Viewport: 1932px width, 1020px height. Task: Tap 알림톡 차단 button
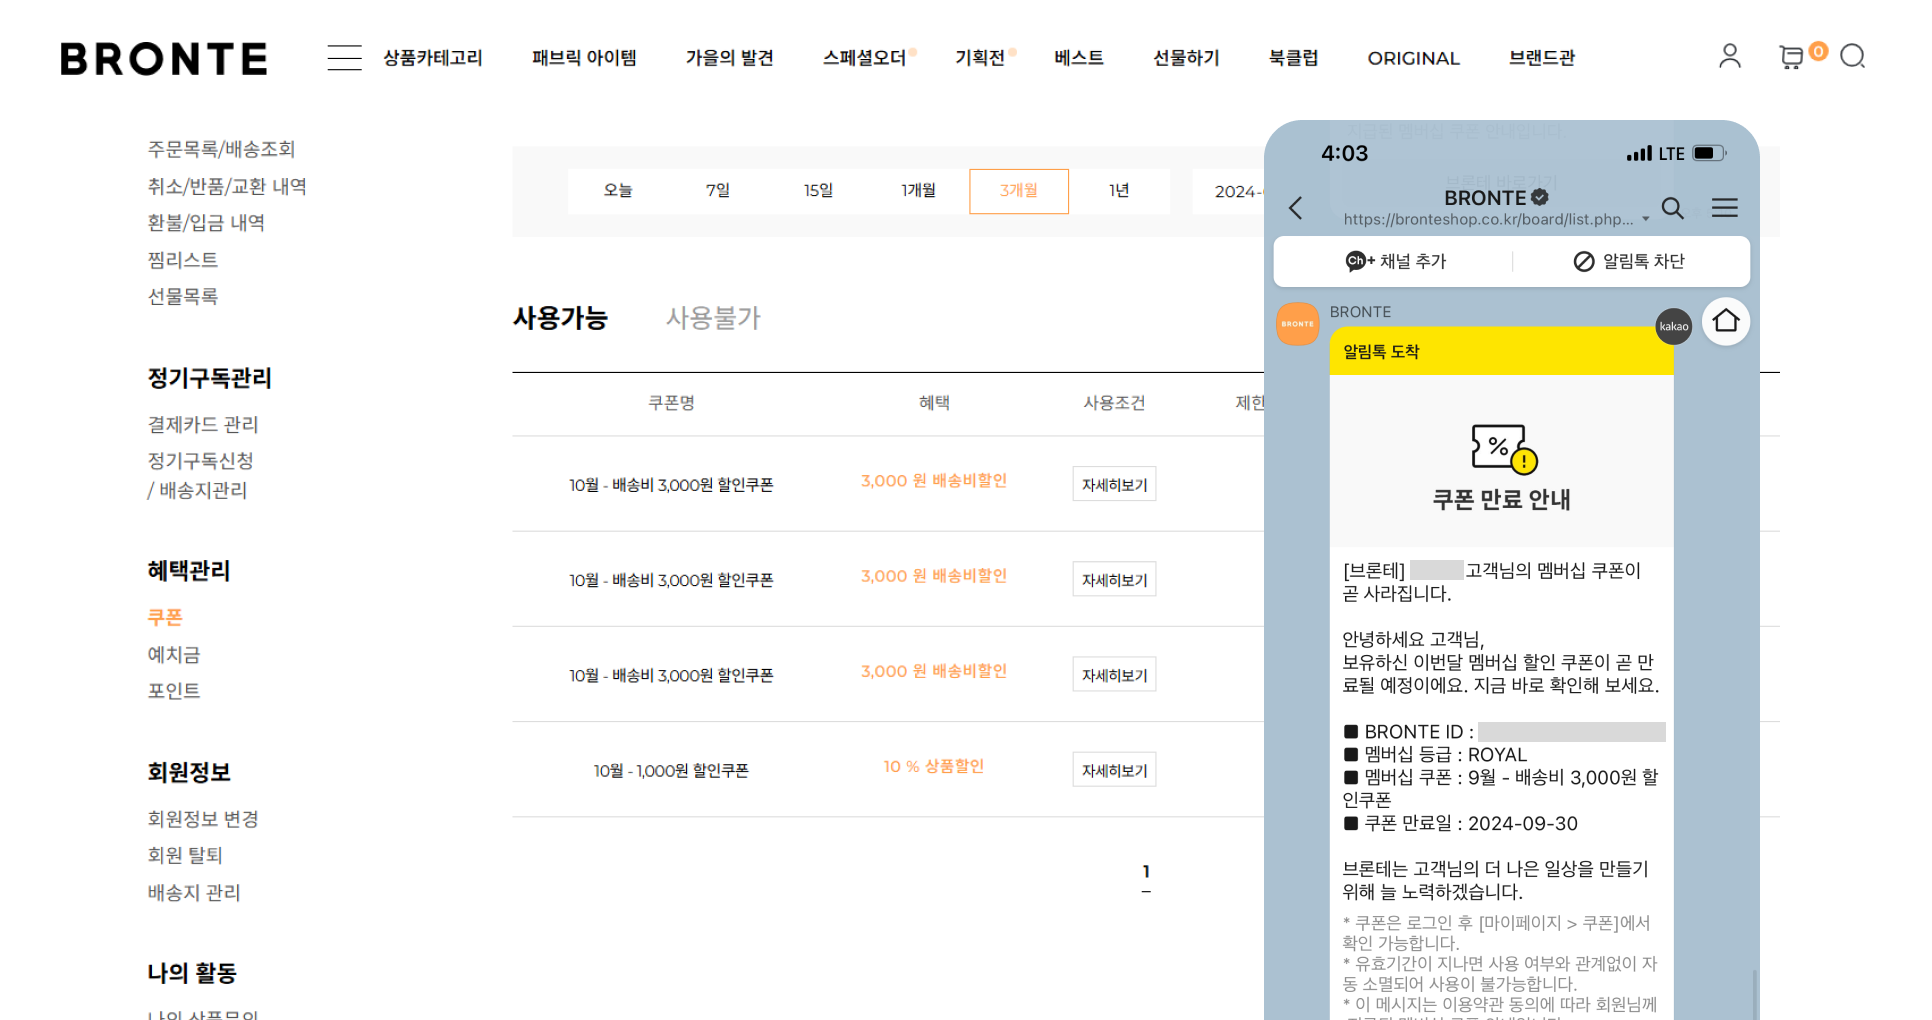(x=1629, y=261)
